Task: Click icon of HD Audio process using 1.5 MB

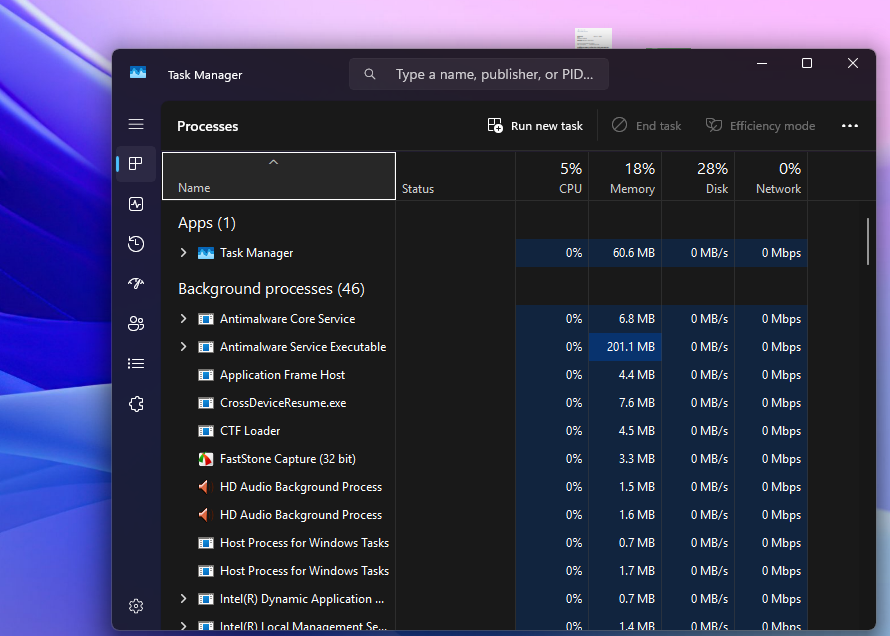Action: click(x=205, y=487)
